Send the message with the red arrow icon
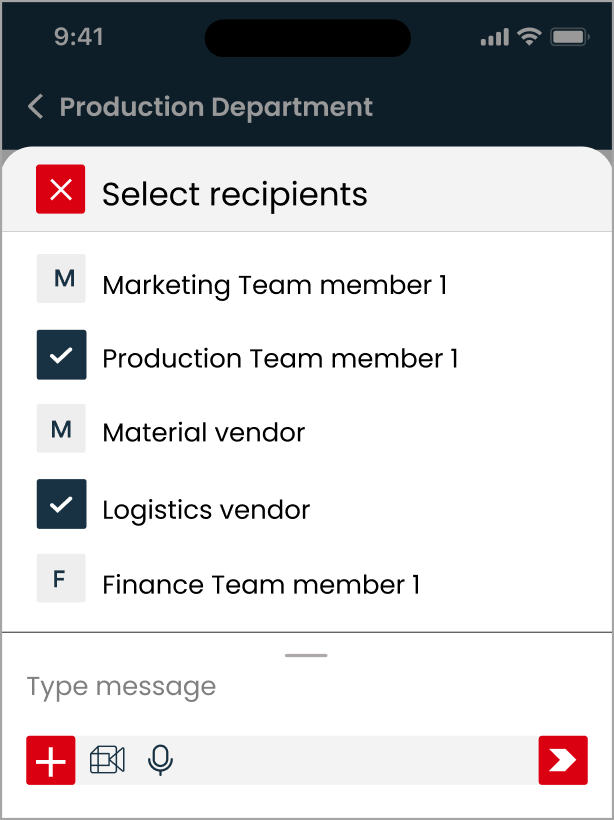 [563, 760]
